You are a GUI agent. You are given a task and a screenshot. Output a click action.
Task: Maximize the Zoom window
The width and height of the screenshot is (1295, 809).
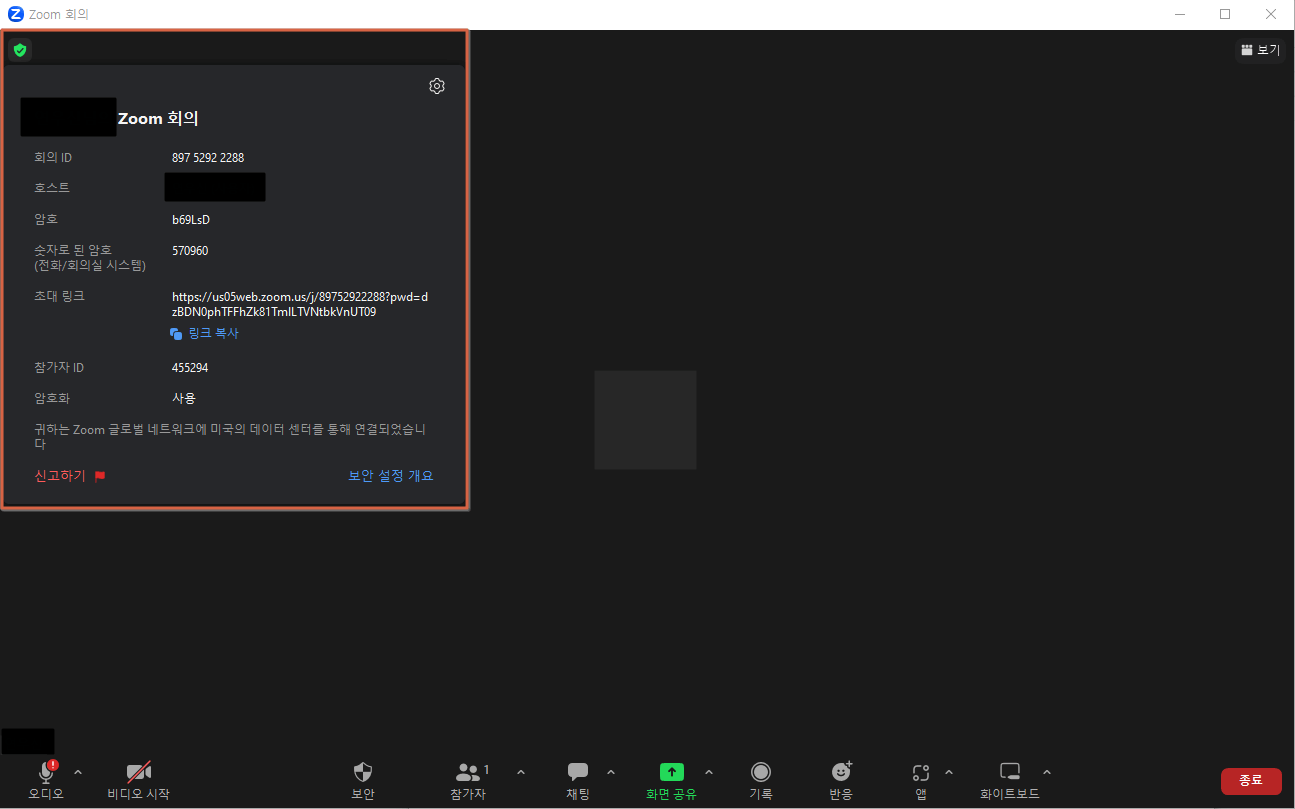pyautogui.click(x=1225, y=14)
